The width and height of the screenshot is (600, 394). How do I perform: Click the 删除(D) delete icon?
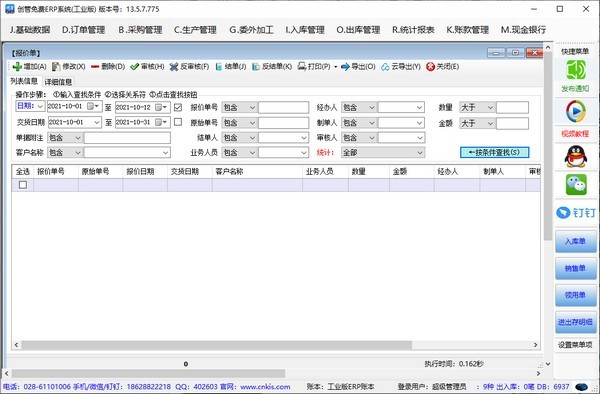(95, 67)
